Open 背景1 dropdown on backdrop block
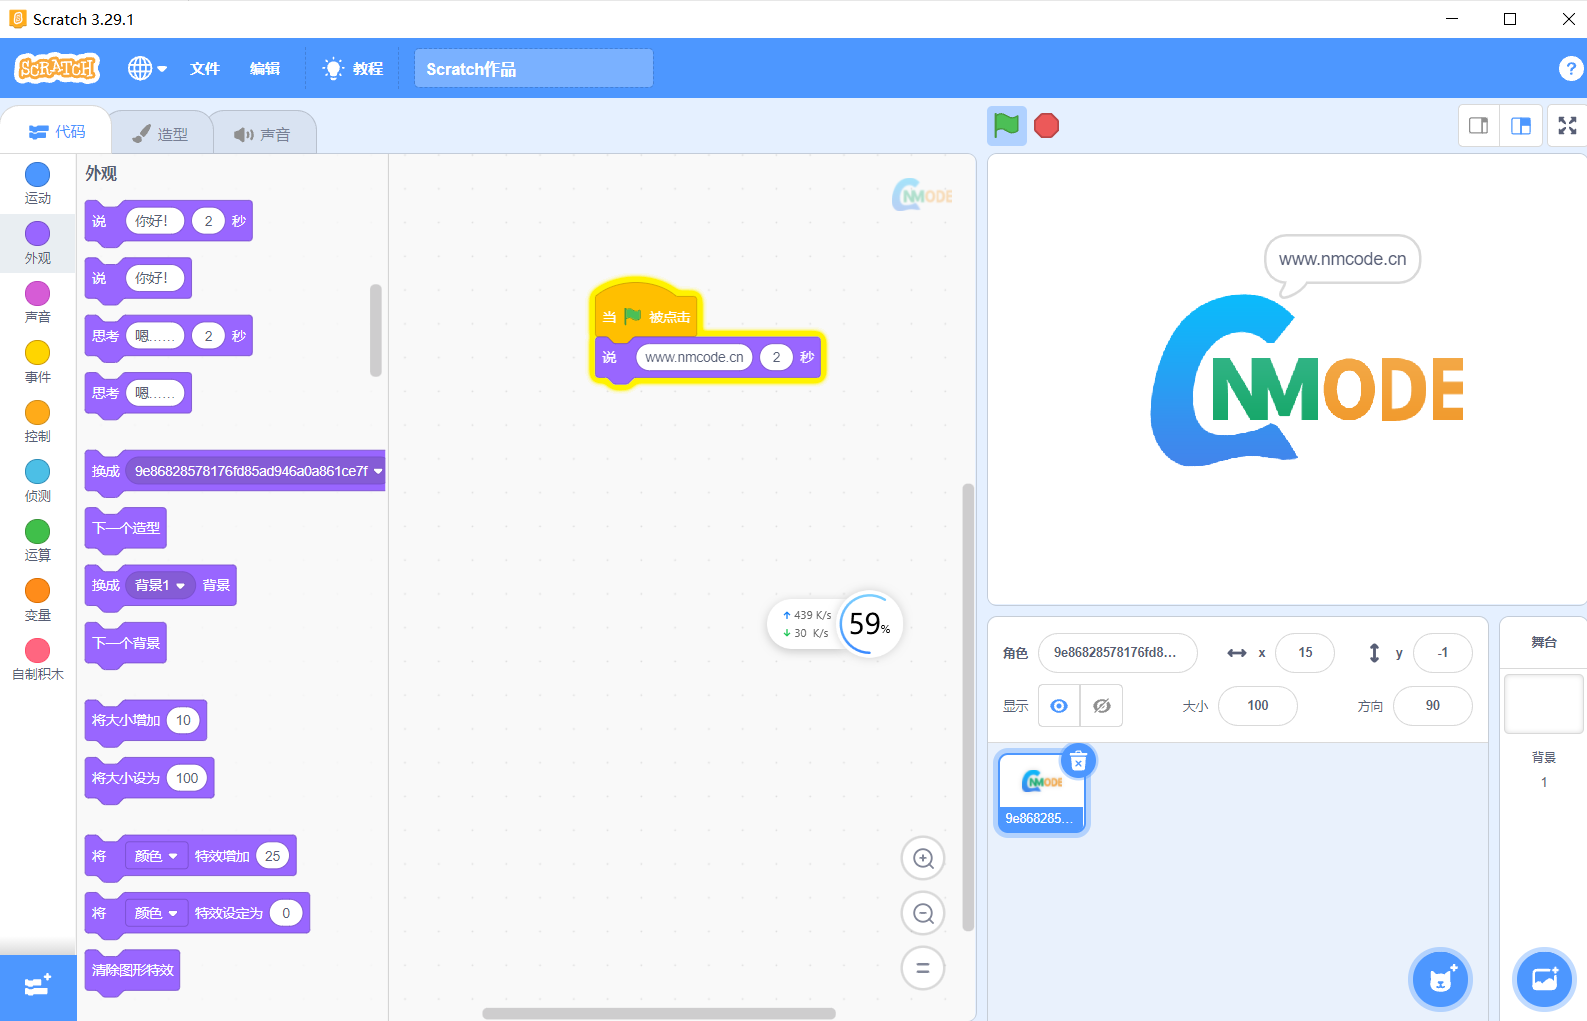 [x=161, y=586]
